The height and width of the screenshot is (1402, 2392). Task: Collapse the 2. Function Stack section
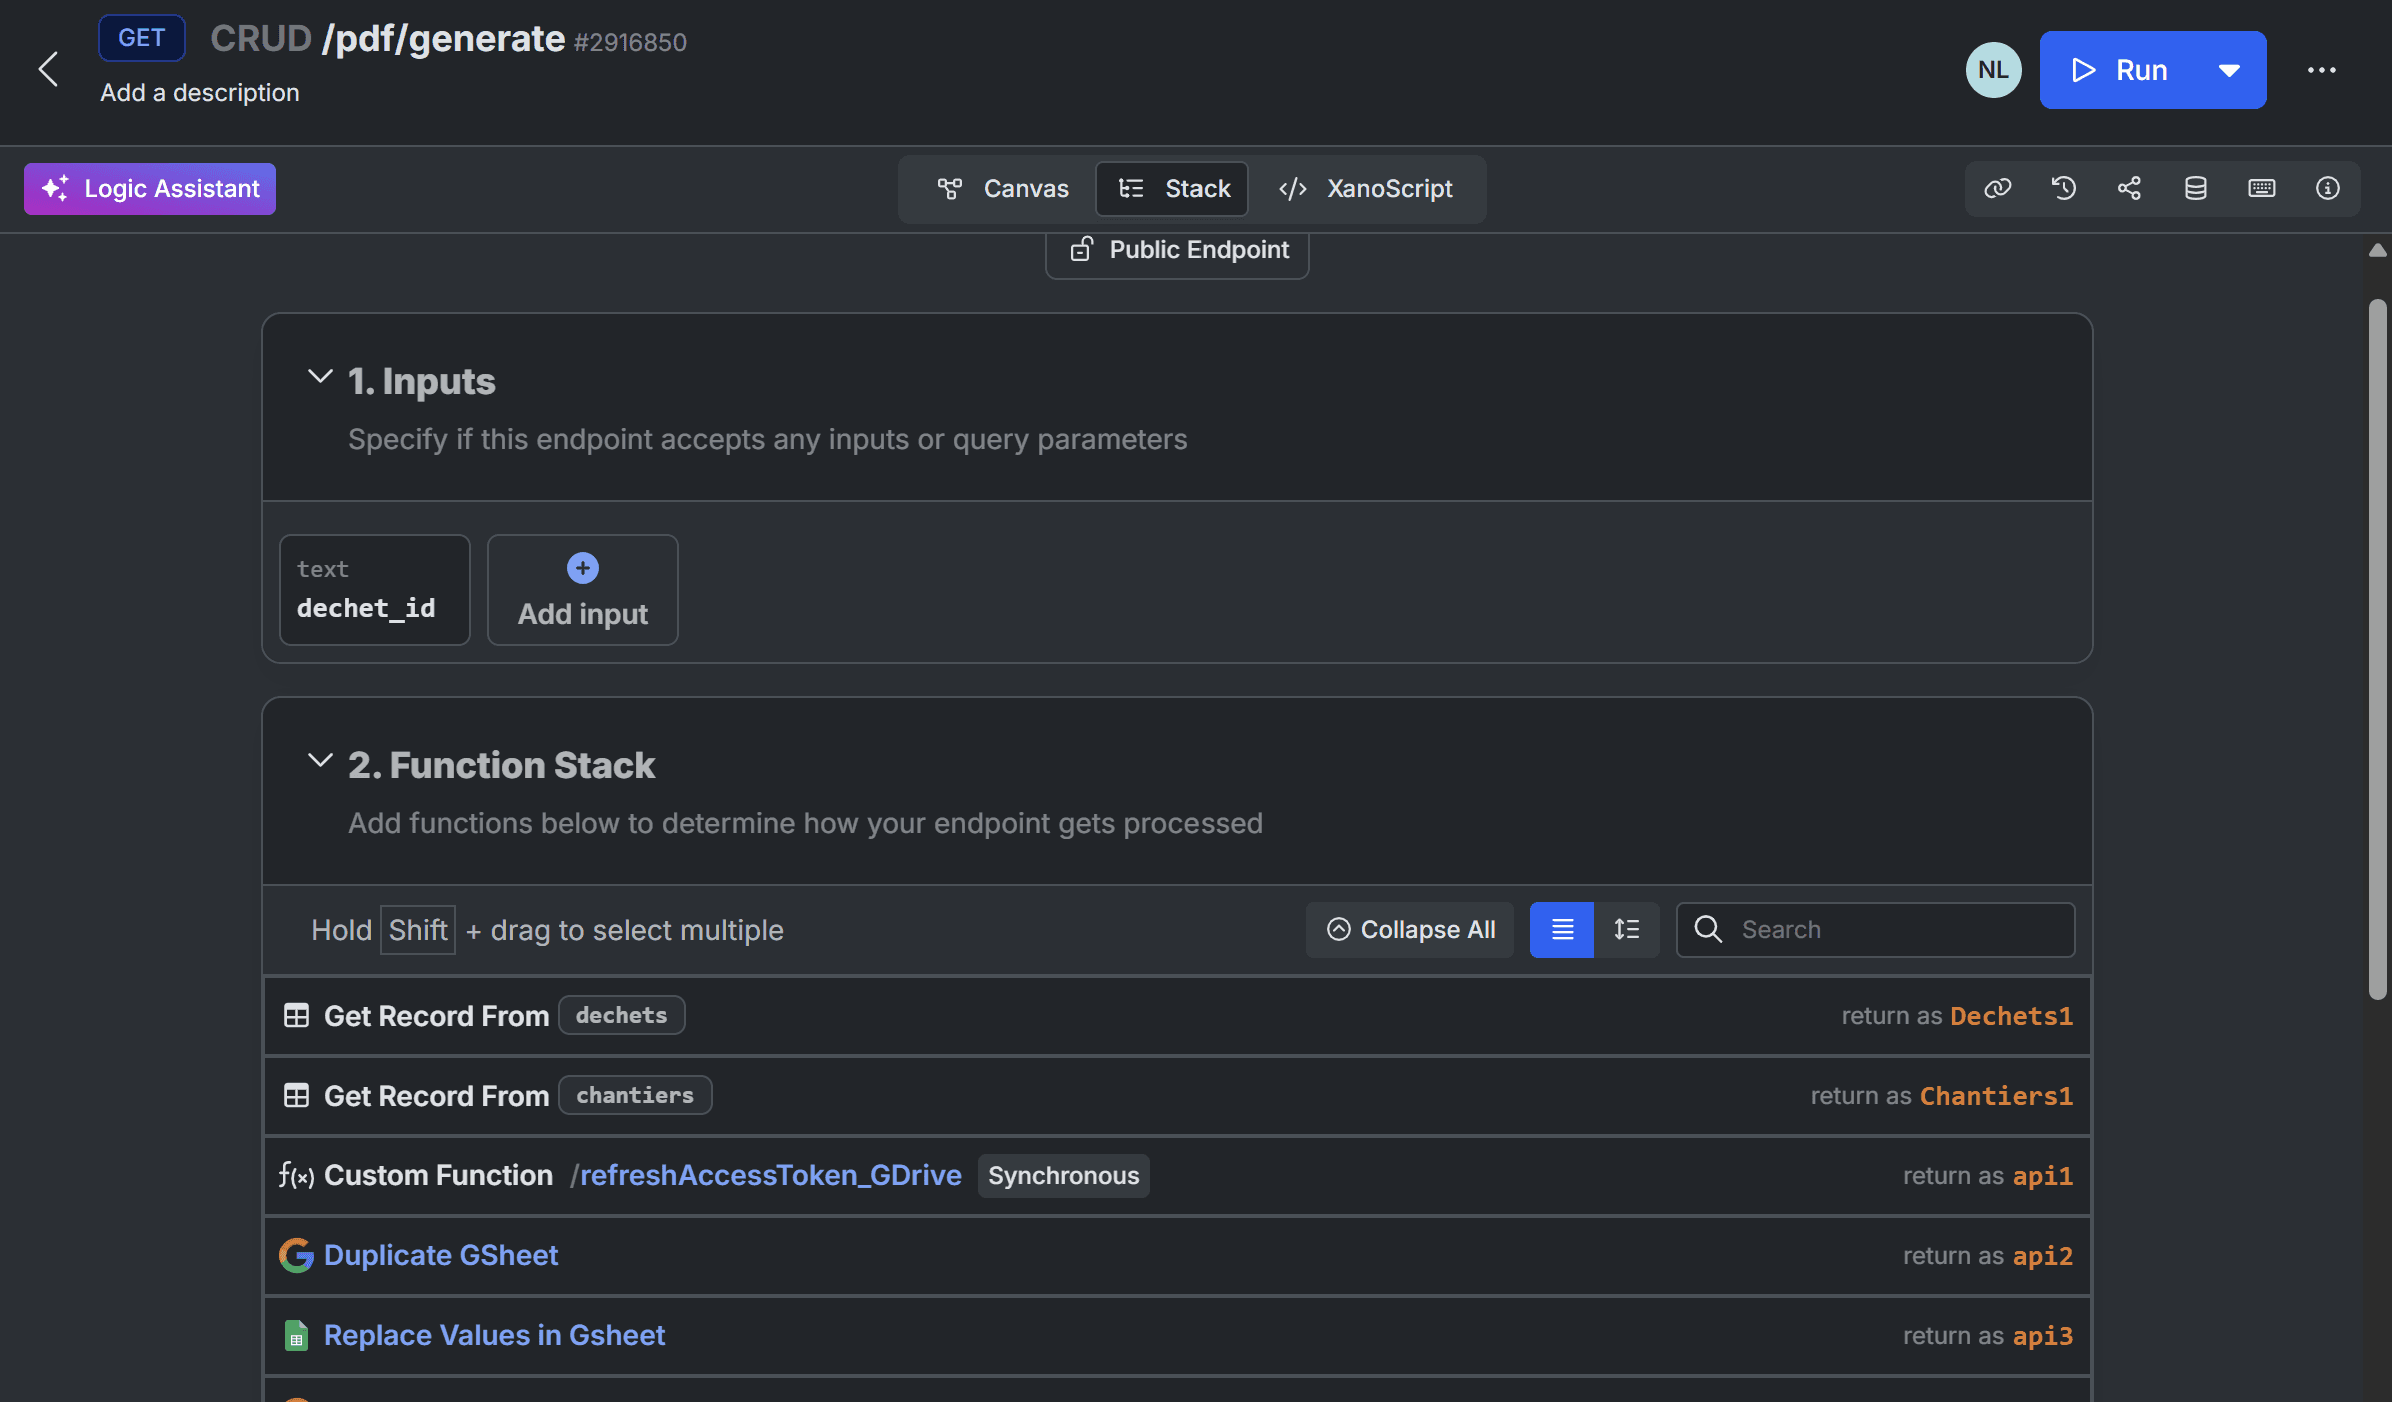coord(319,761)
